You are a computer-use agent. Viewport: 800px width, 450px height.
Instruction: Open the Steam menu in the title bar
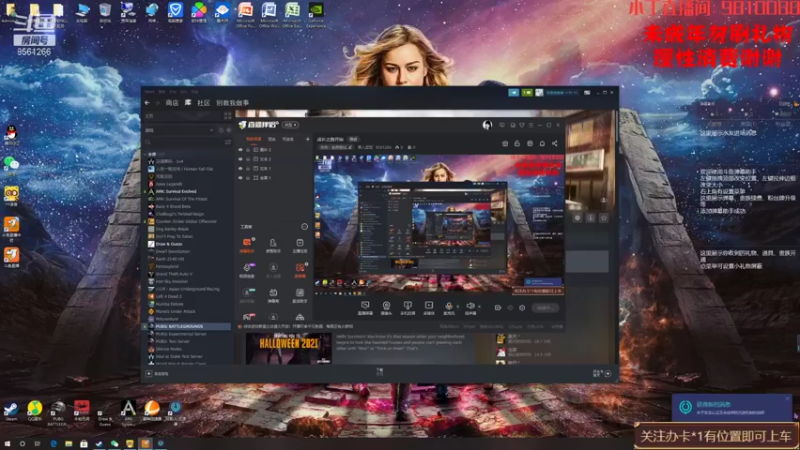(x=149, y=92)
